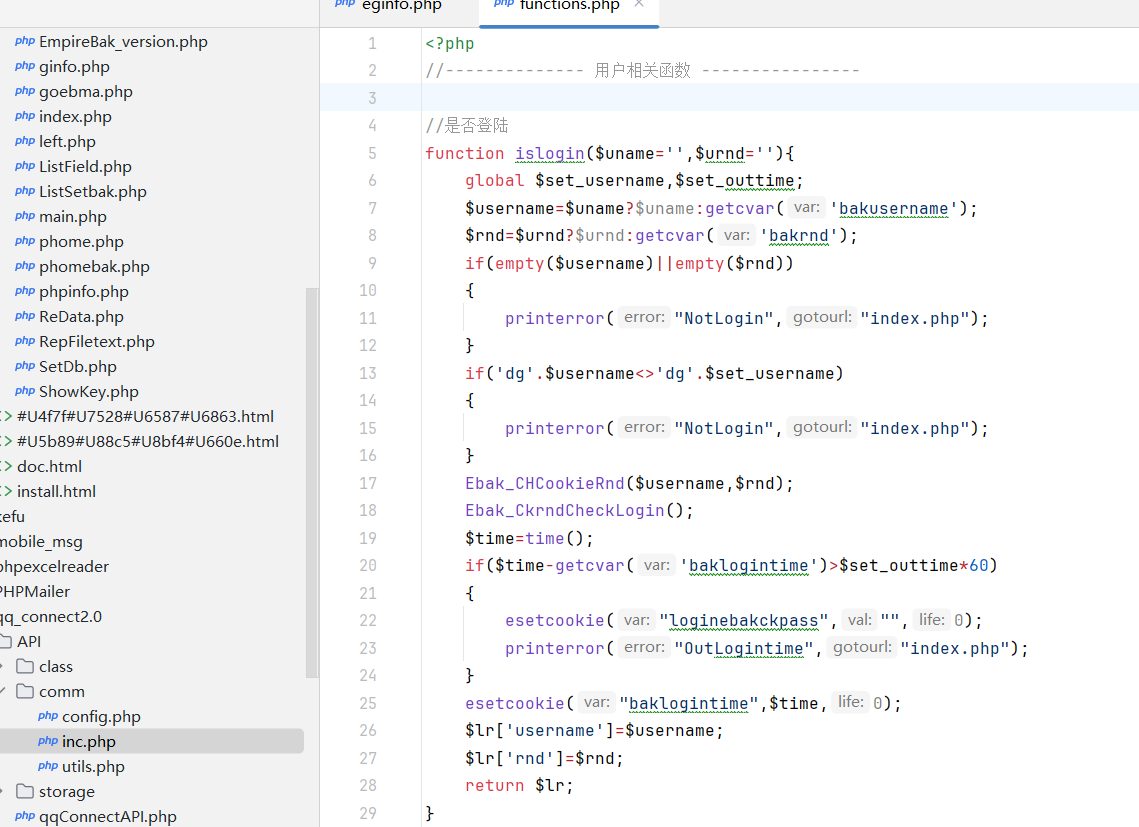The image size is (1139, 827).
Task: Click the PHP file icon next to phpinfo.php
Action: point(25,292)
